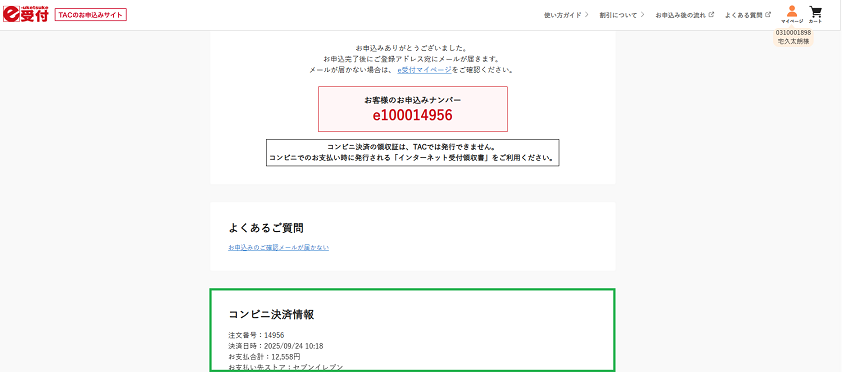842x372 pixels.
Task: Open お申込み後の流れ link
Action: (685, 15)
